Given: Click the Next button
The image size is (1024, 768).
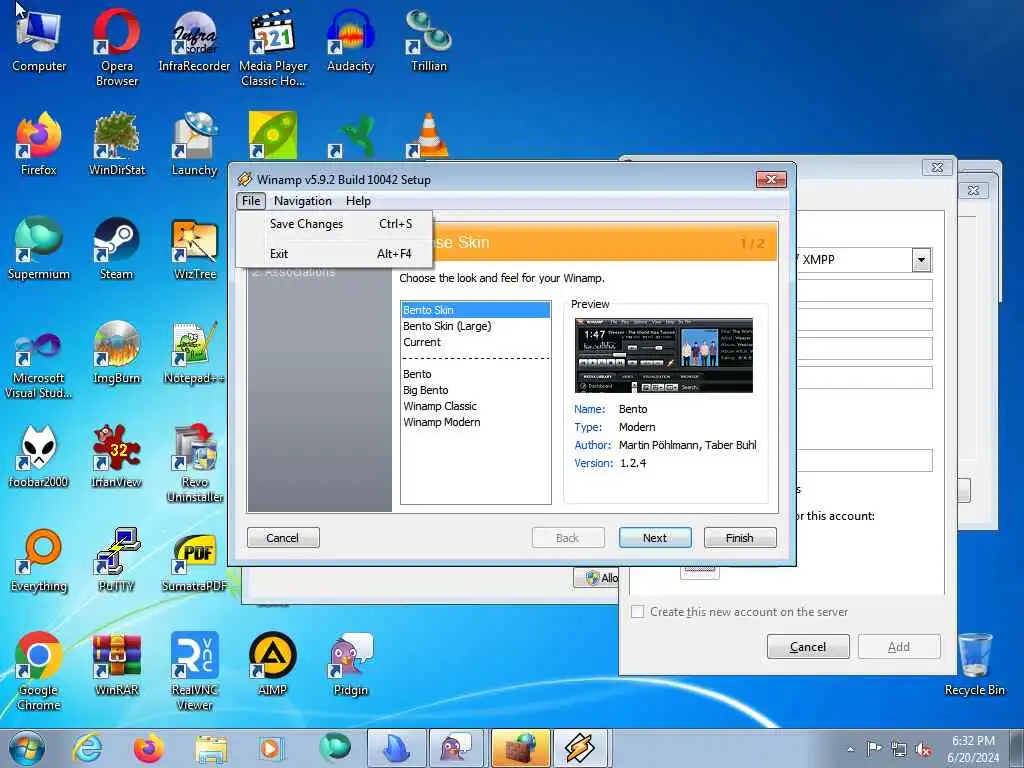Looking at the screenshot, I should point(655,538).
